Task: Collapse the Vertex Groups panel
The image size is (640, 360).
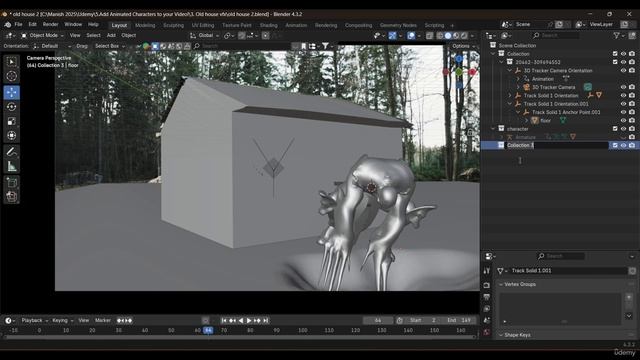Action: tap(501, 284)
